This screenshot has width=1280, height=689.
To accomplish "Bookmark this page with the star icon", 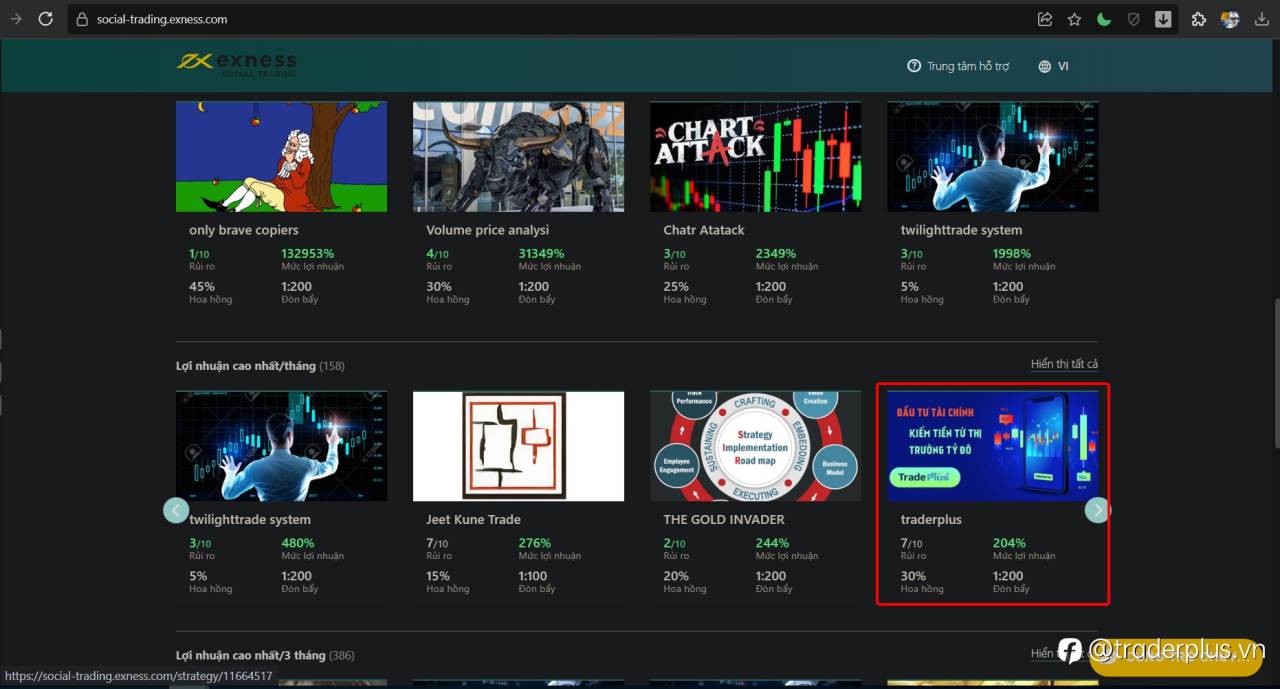I will coord(1074,19).
